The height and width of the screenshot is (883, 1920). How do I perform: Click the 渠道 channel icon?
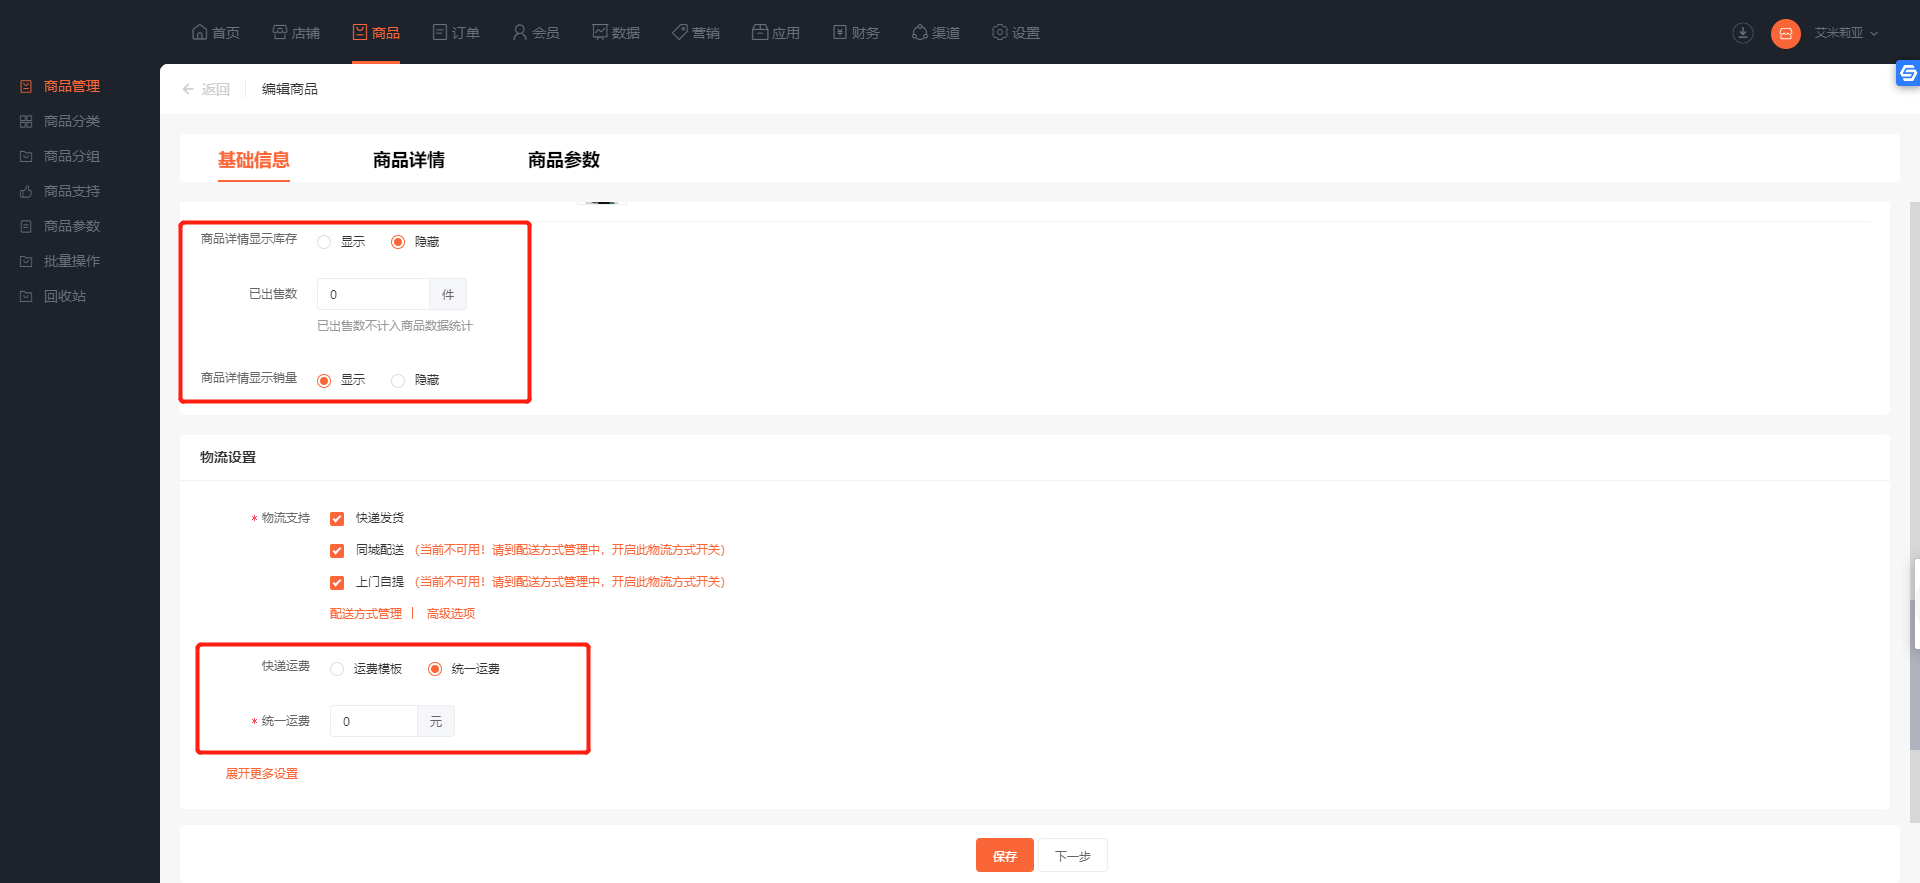pyautogui.click(x=919, y=32)
